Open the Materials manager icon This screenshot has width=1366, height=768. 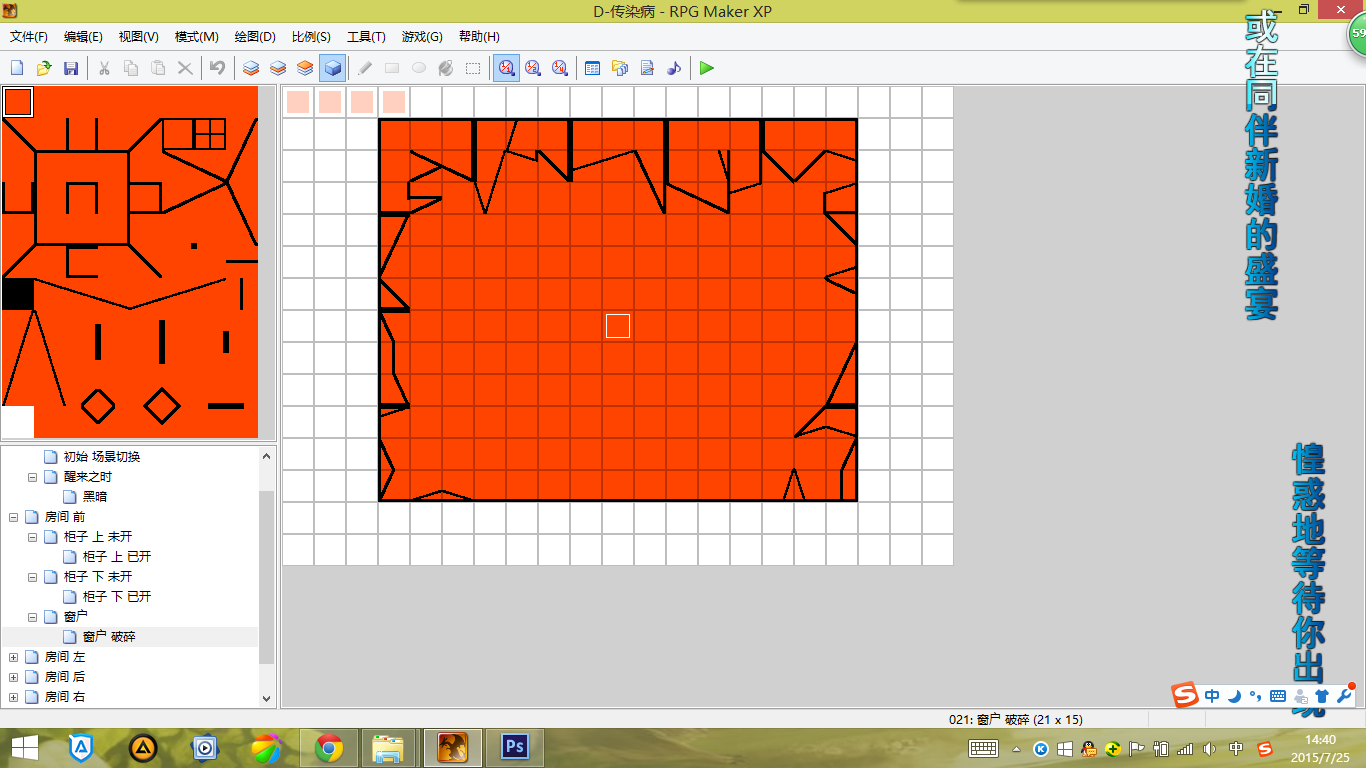[619, 68]
